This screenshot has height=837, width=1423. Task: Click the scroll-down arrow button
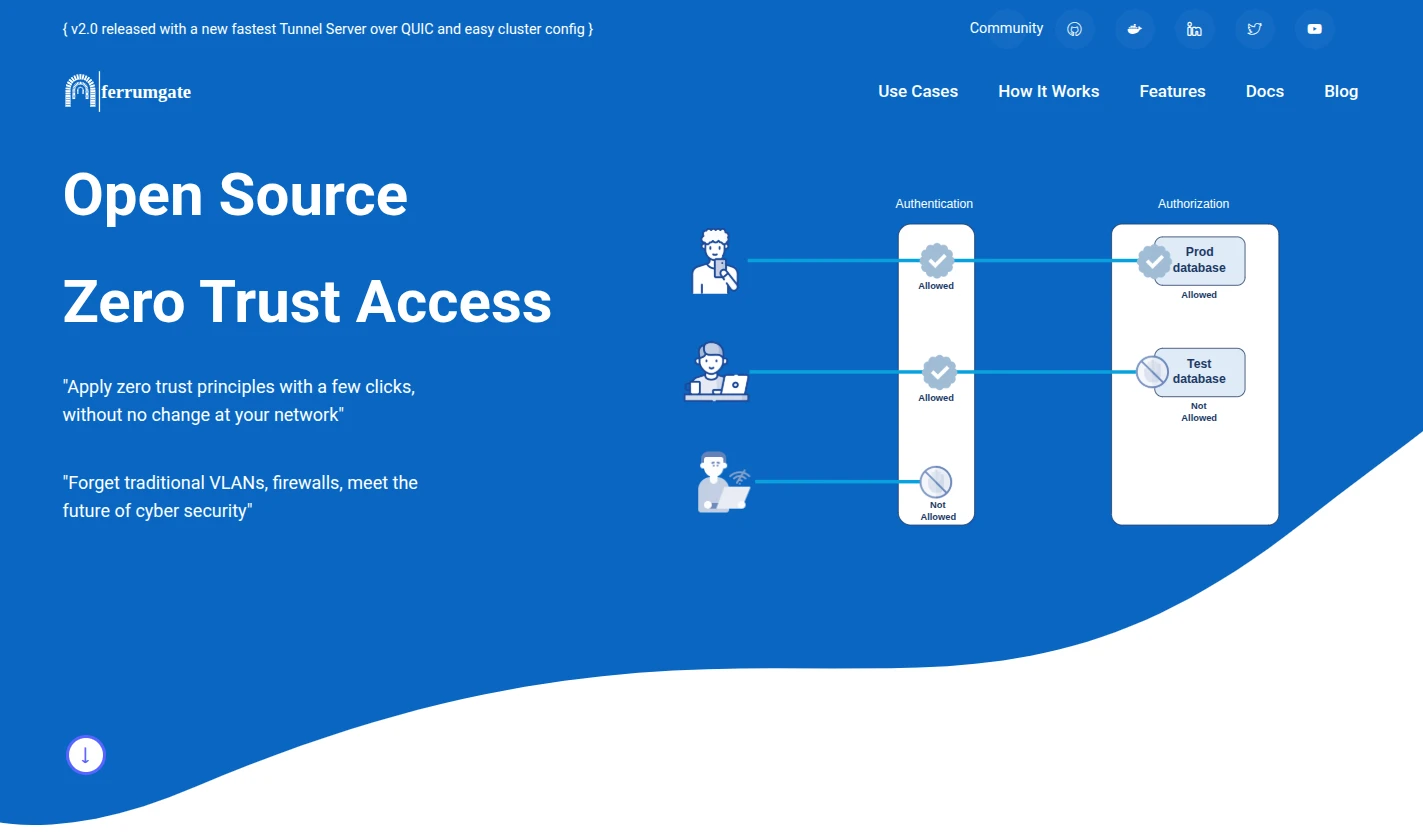(86, 755)
